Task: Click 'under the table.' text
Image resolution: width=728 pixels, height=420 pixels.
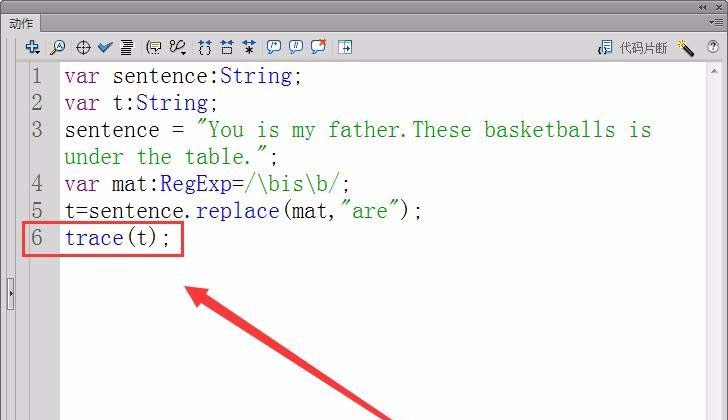Action: (157, 157)
